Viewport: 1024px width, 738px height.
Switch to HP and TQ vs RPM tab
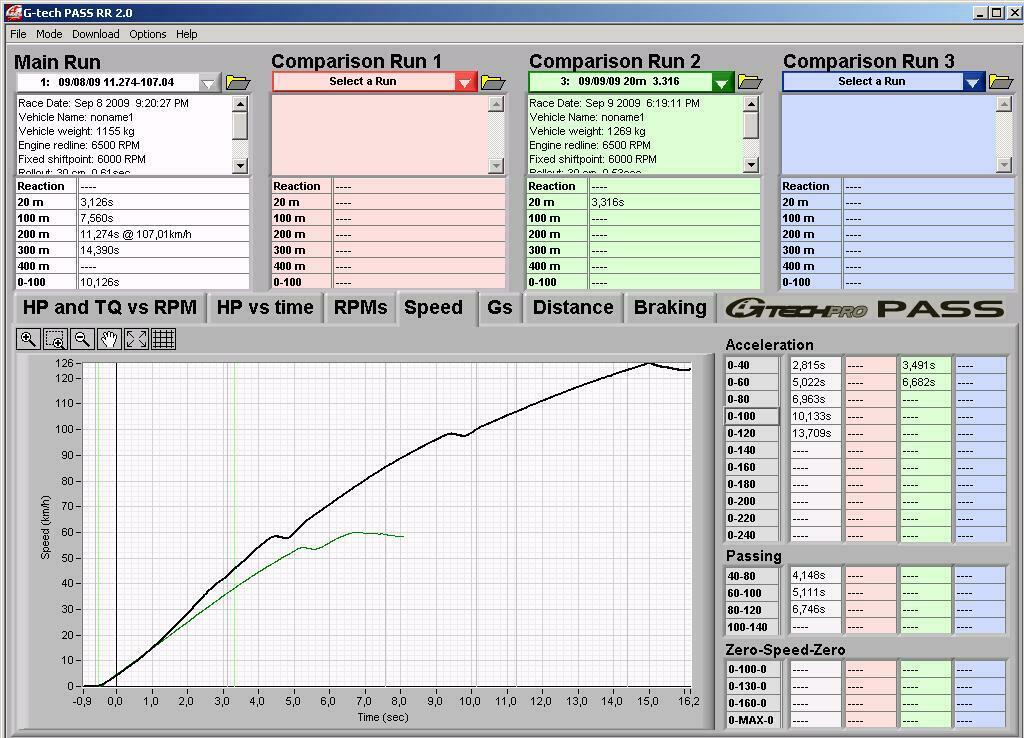110,308
